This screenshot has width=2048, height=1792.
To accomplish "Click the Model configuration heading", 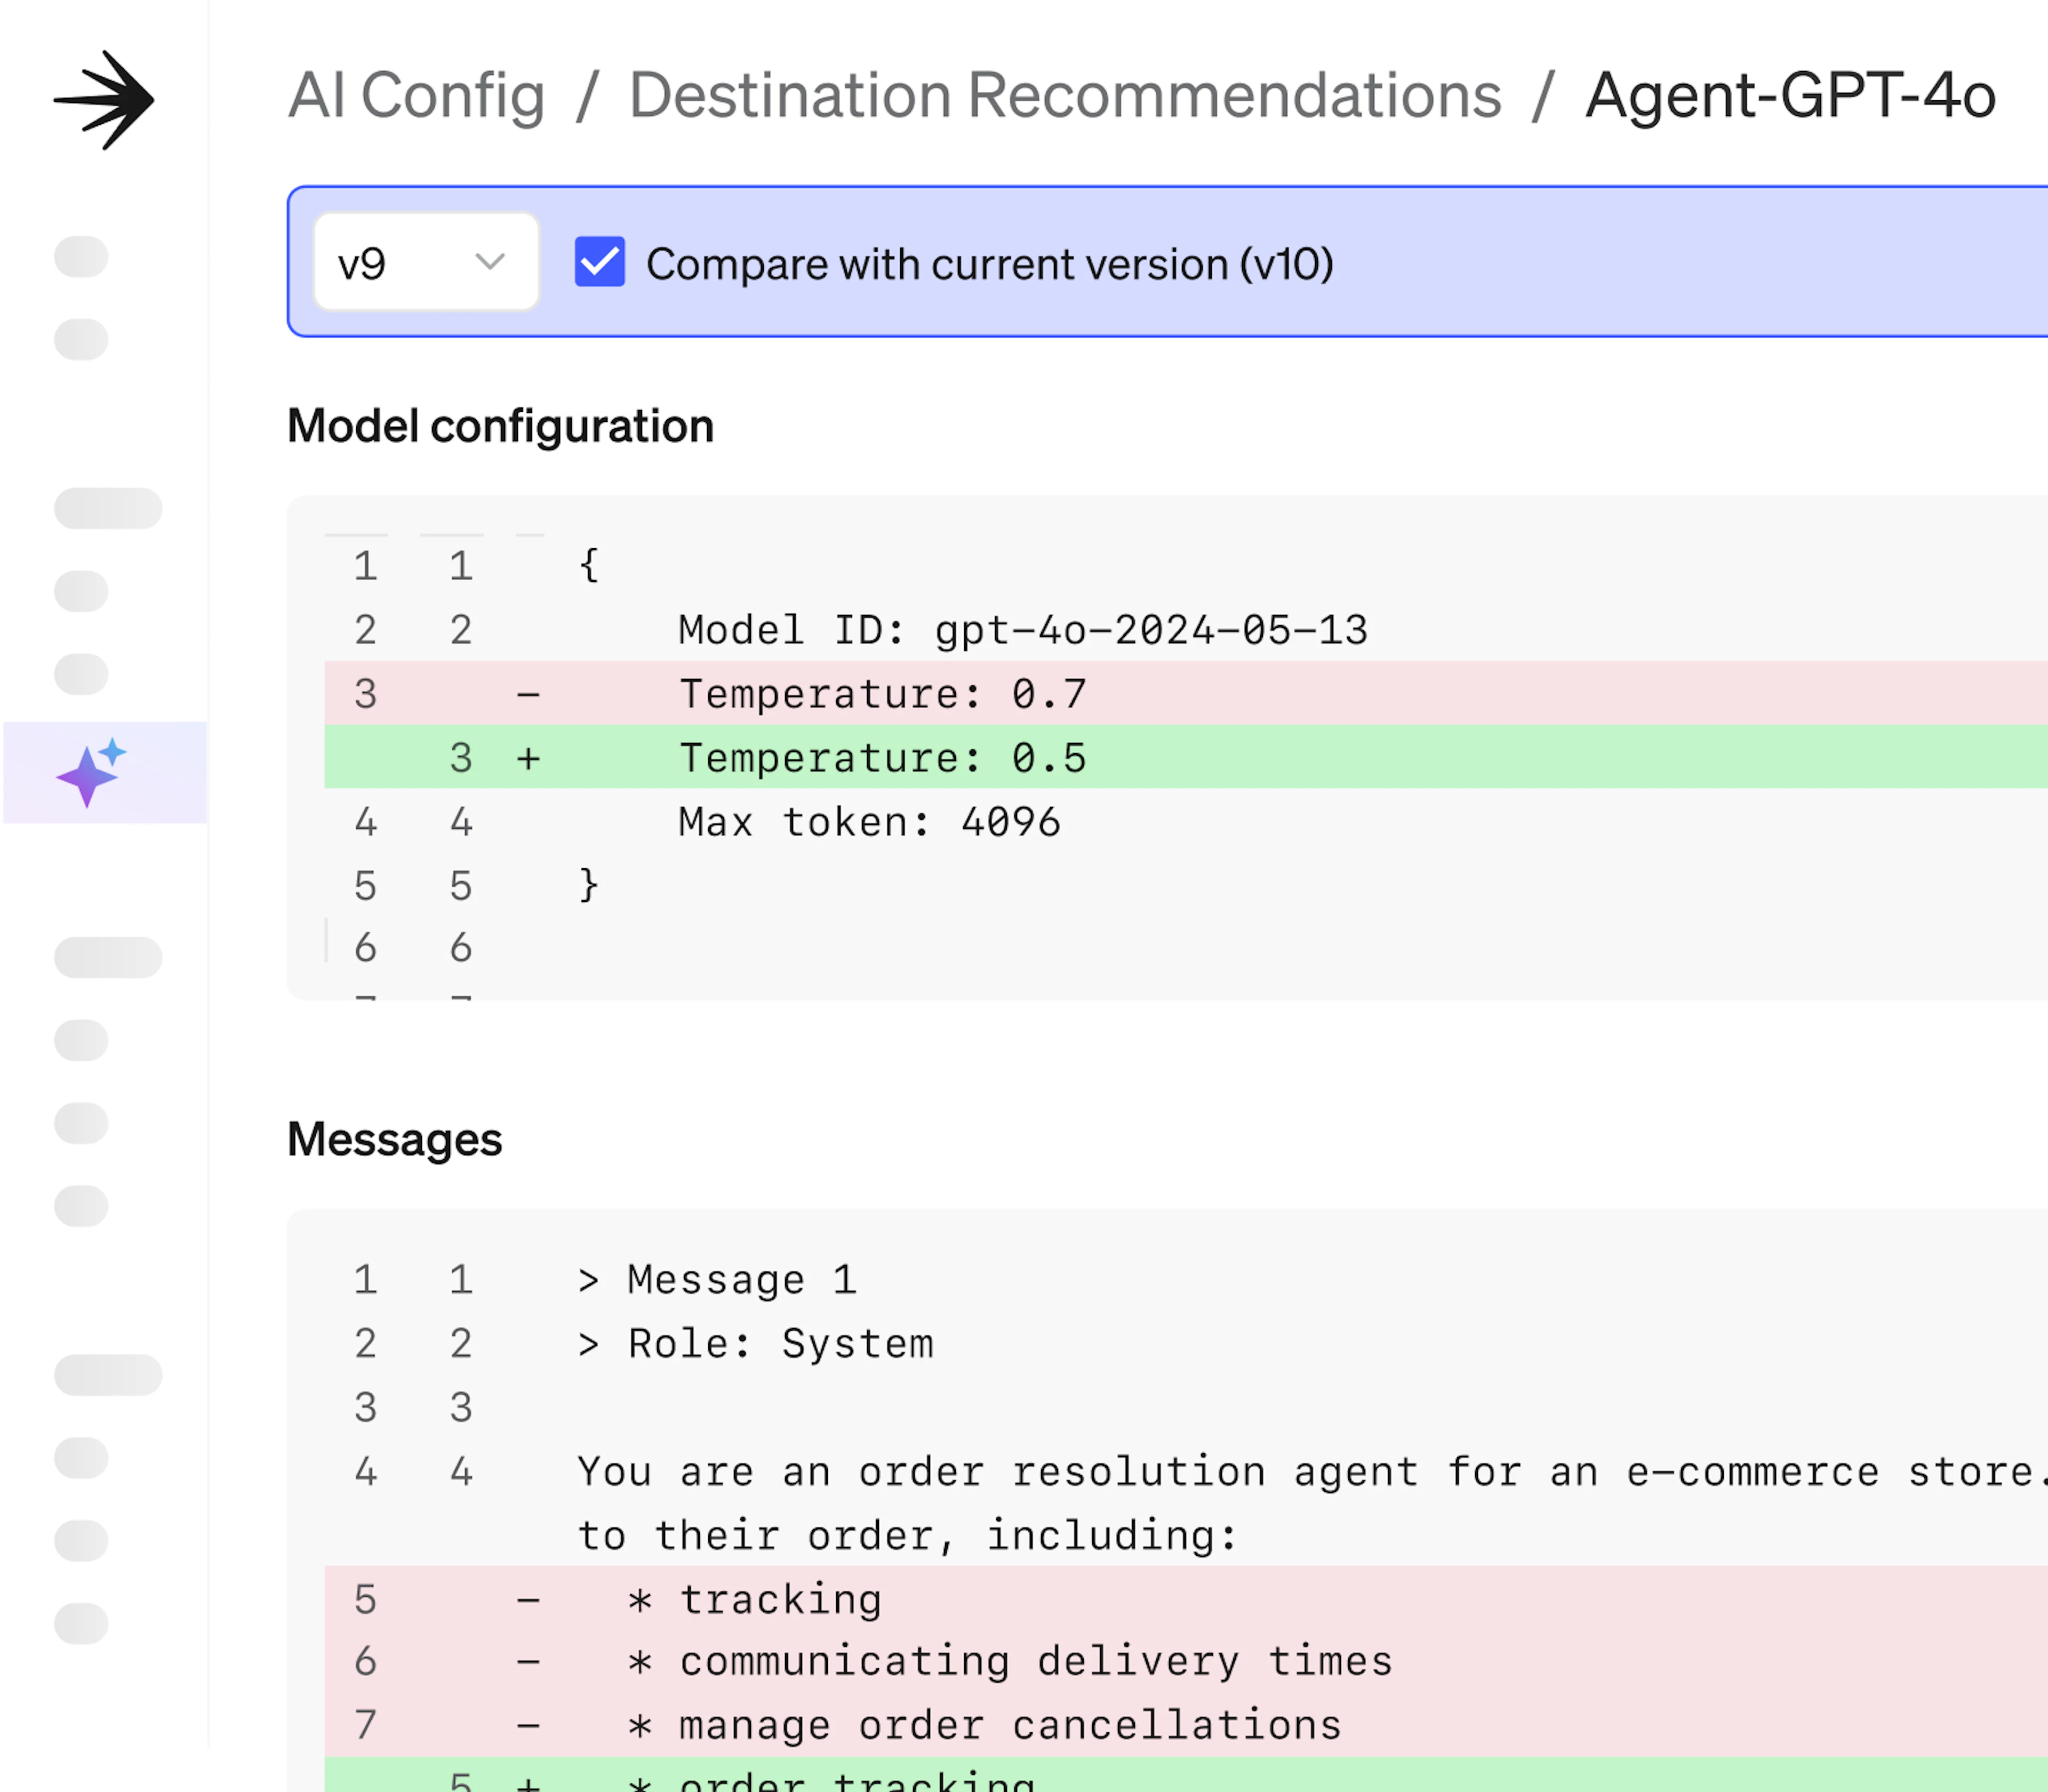I will point(500,427).
